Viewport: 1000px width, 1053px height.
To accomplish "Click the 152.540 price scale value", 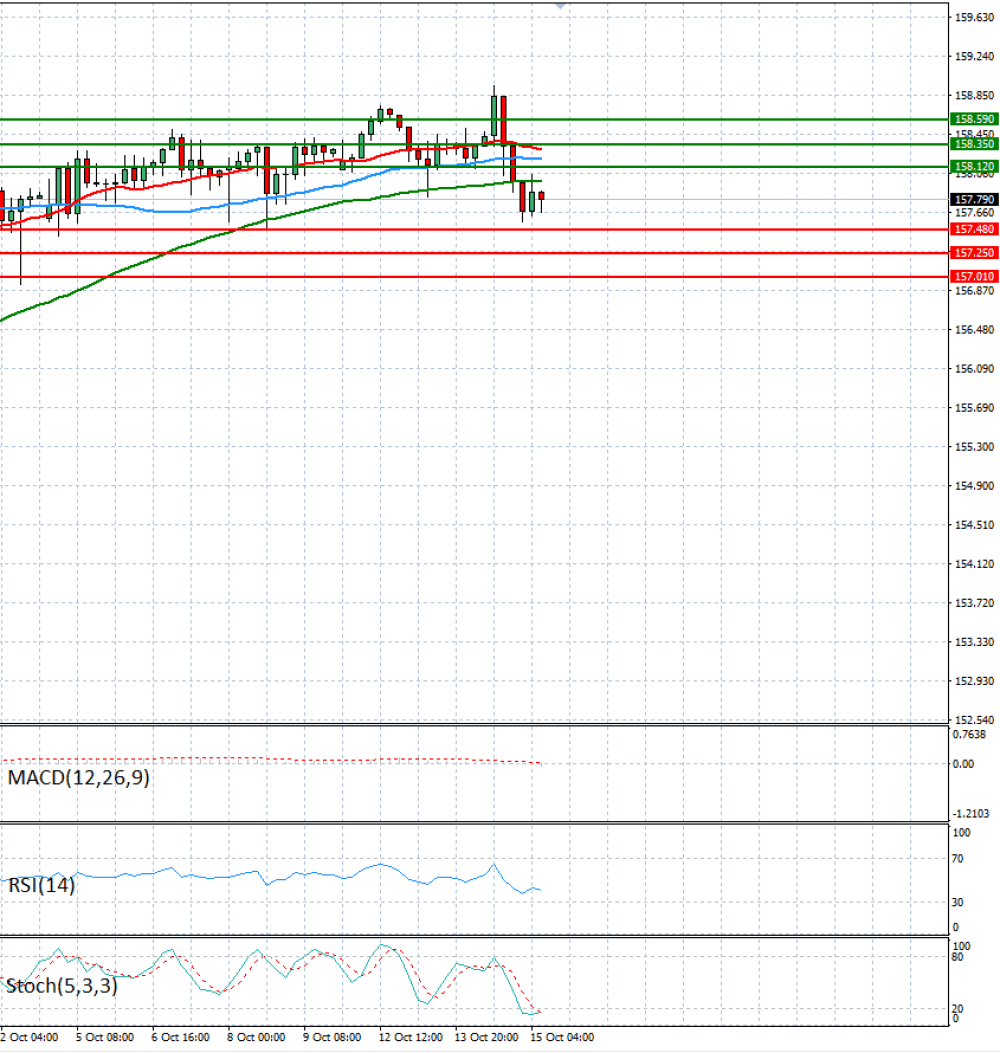I will pyautogui.click(x=974, y=720).
